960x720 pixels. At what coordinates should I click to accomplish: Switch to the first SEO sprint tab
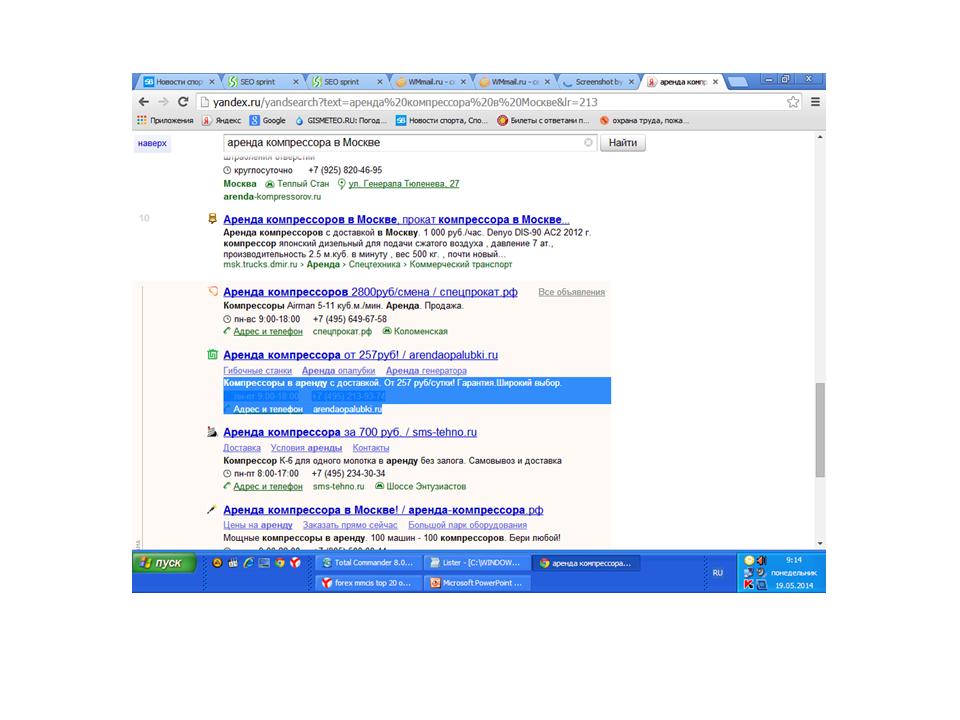[257, 81]
